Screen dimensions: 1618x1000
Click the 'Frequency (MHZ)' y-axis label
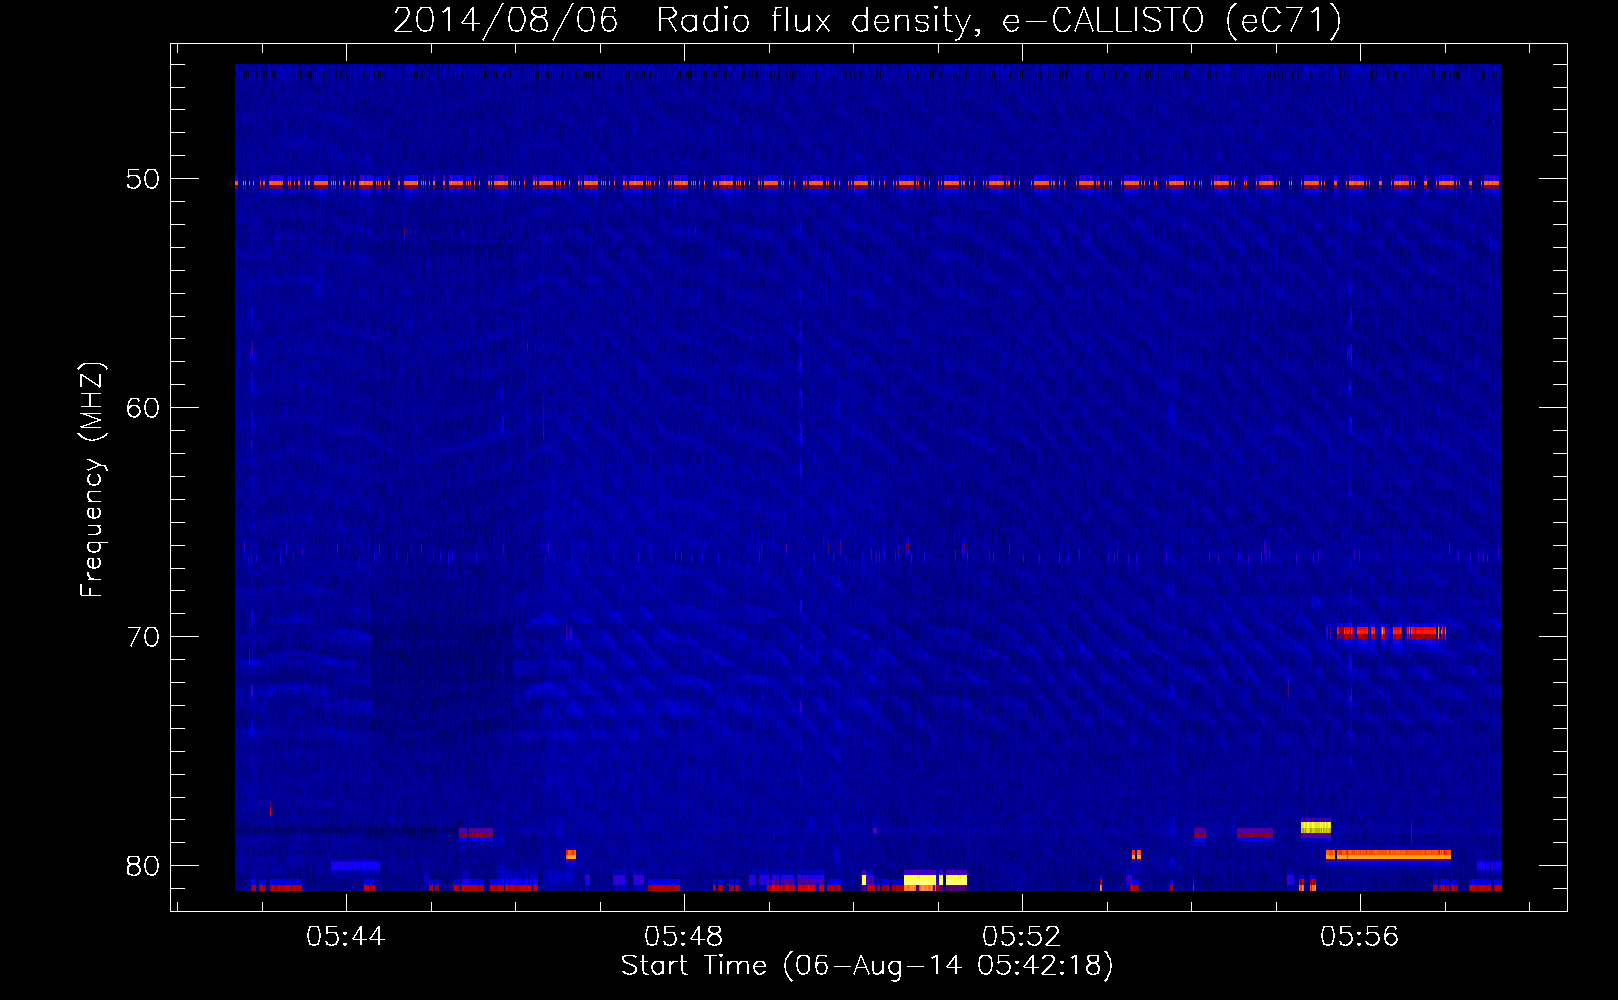pyautogui.click(x=91, y=480)
